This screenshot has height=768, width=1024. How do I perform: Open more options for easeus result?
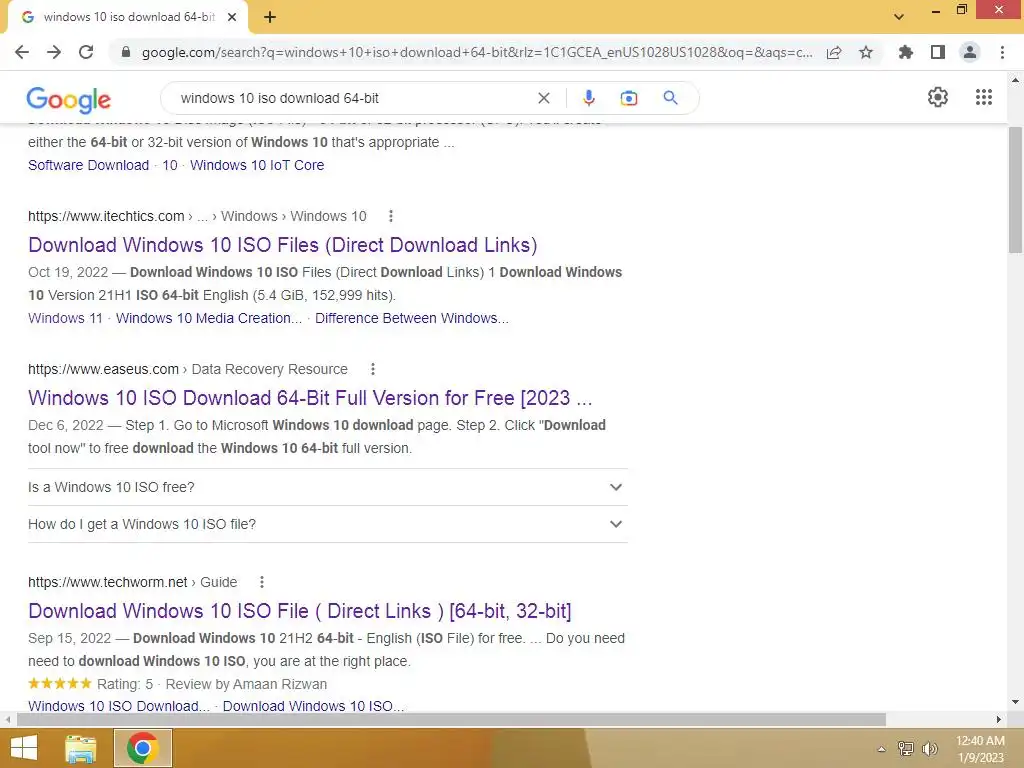(373, 369)
